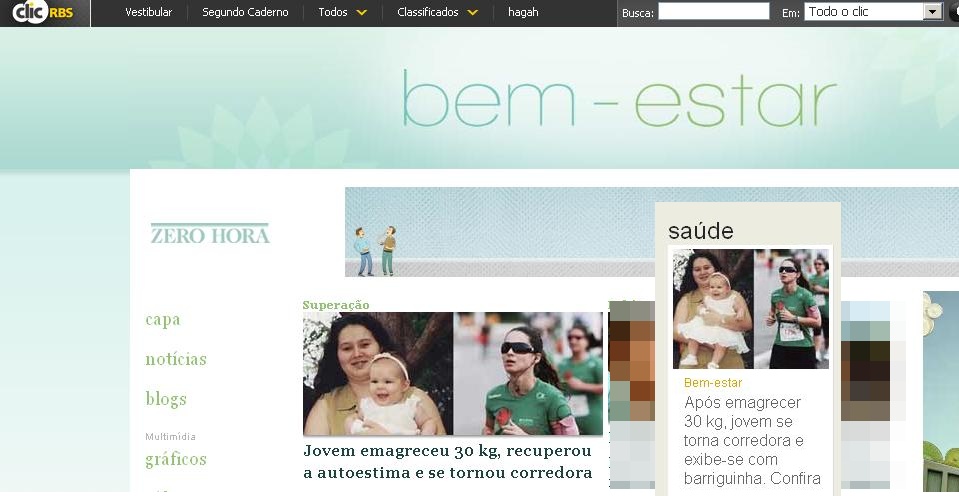This screenshot has height=496, width=959.
Task: Open the gráficos multimedia link
Action: (176, 459)
